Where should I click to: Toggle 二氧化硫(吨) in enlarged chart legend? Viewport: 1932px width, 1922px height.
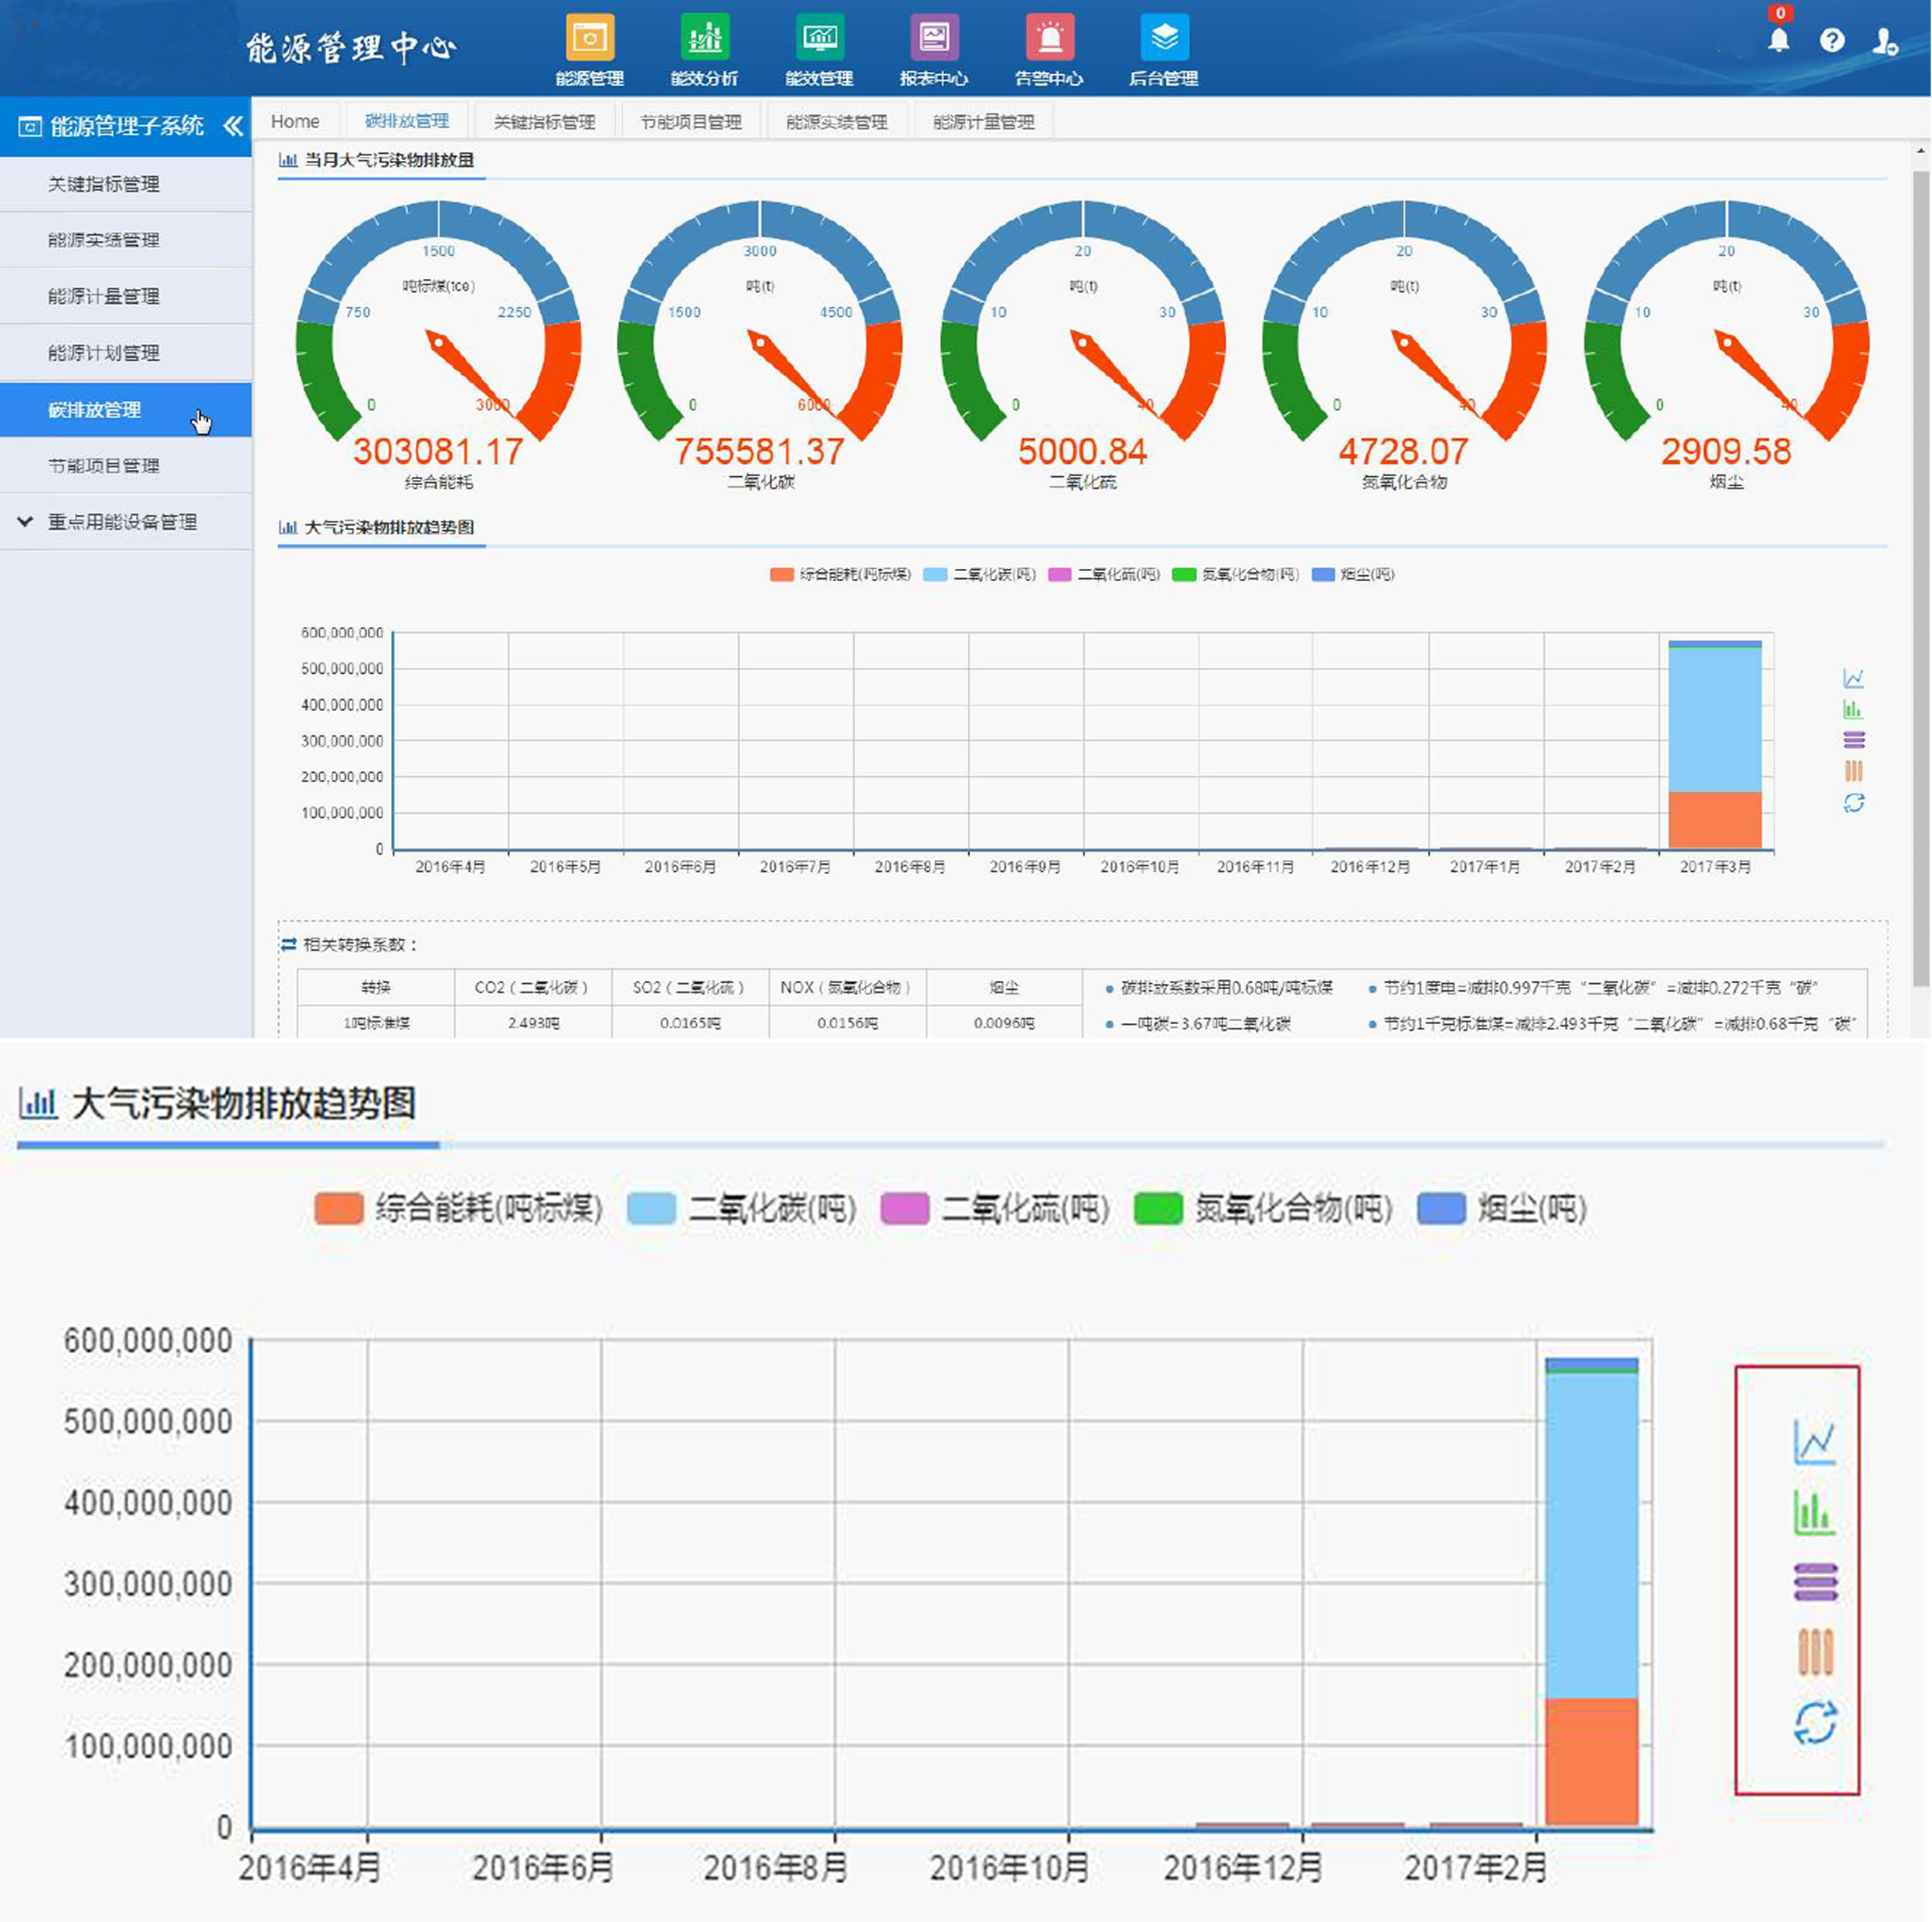click(995, 1208)
